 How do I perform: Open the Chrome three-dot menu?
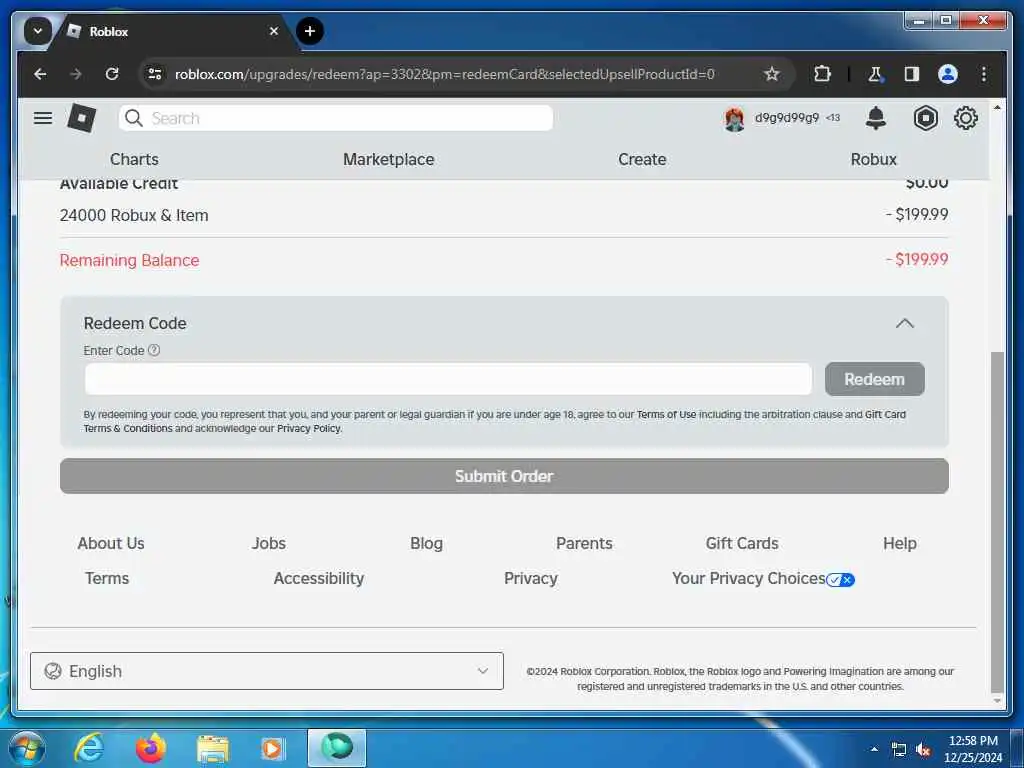(984, 74)
